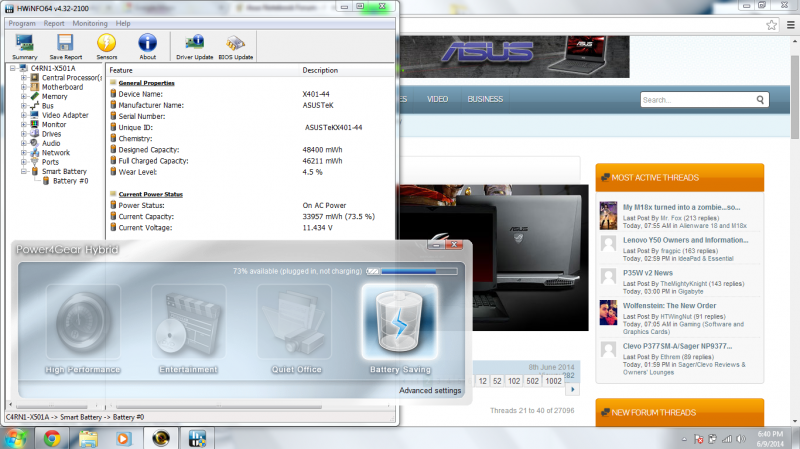Image resolution: width=800 pixels, height=449 pixels.
Task: Go to page 1002 of threads
Action: pos(553,381)
